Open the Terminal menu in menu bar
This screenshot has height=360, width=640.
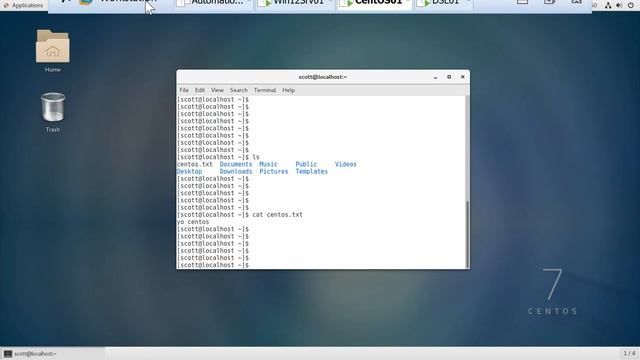pos(265,90)
